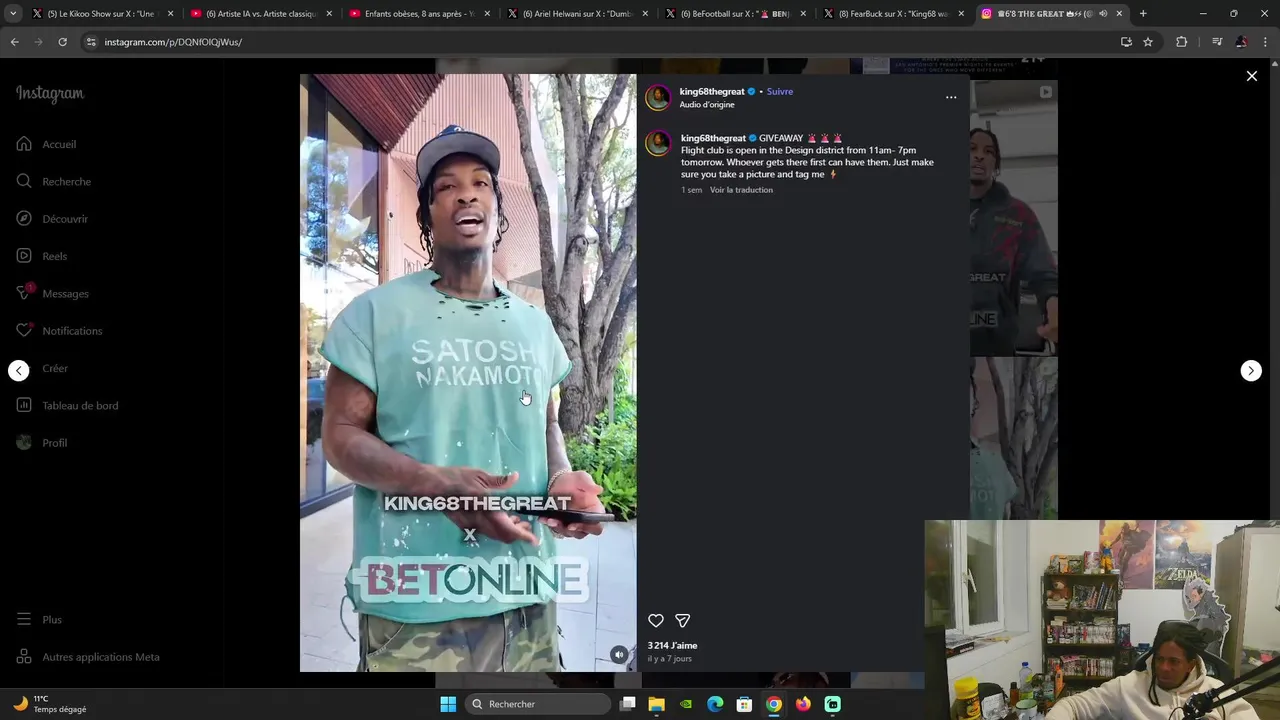Open Autres applications Meta
Viewport: 1280px width, 720px height.
pos(88,657)
